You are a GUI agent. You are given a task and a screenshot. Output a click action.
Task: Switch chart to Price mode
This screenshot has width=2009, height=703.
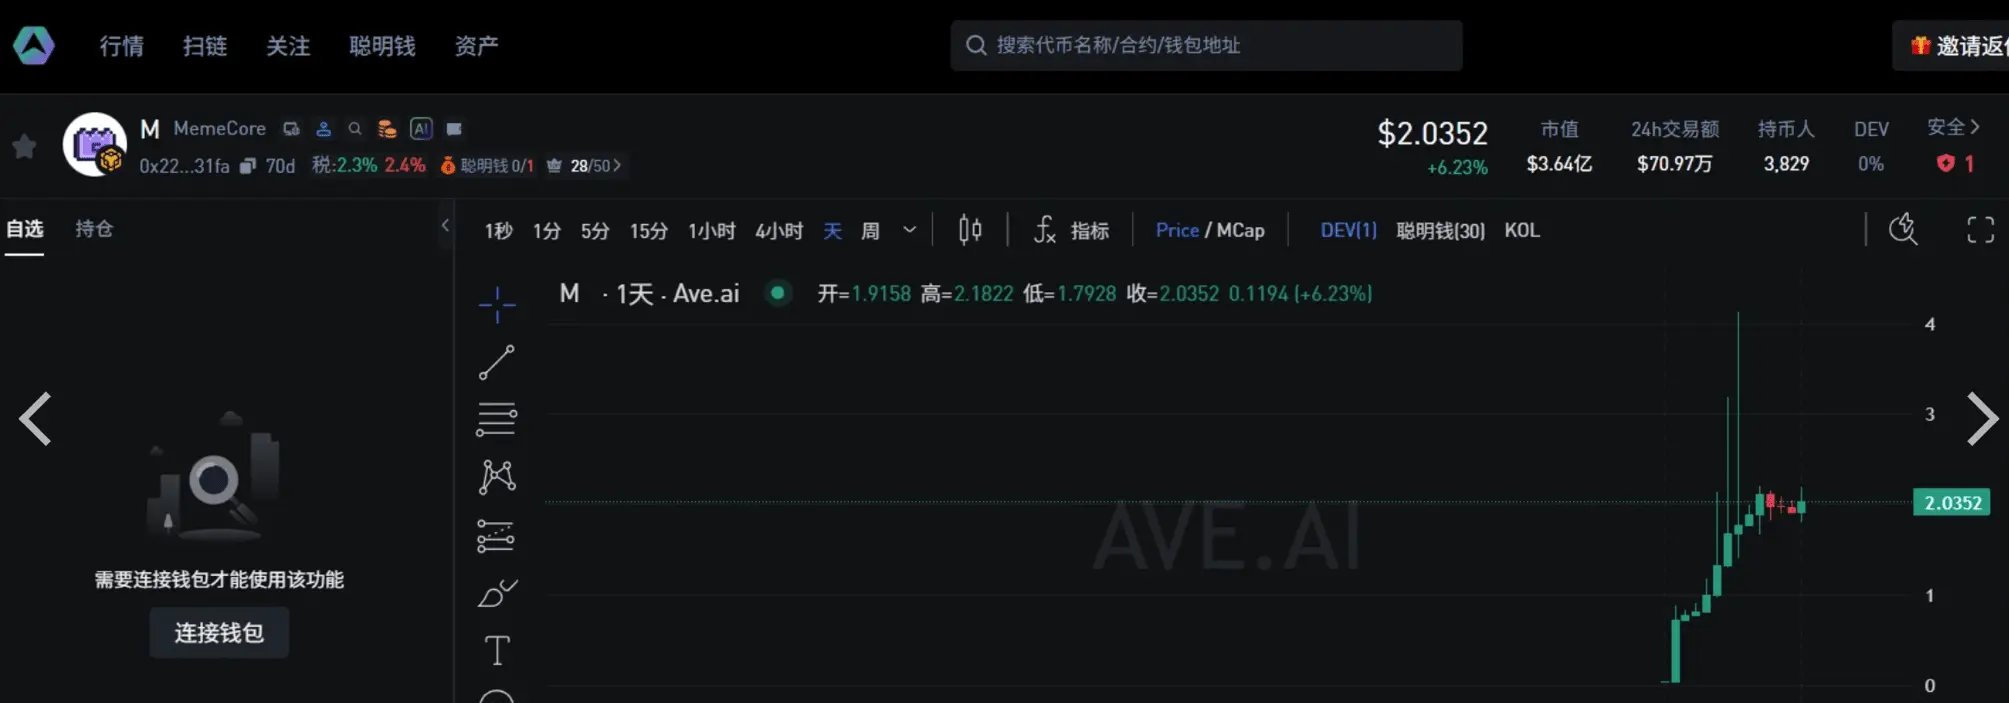point(1177,230)
